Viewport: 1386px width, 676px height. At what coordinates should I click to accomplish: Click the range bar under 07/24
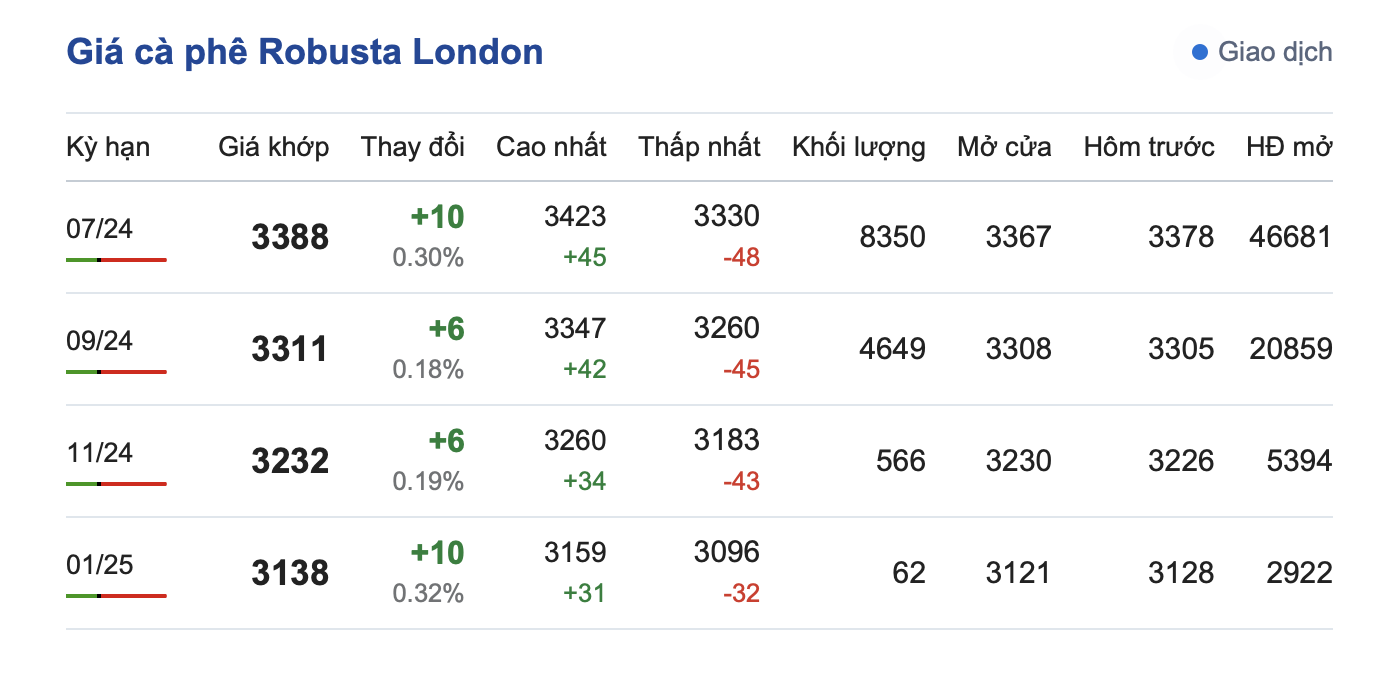[116, 260]
